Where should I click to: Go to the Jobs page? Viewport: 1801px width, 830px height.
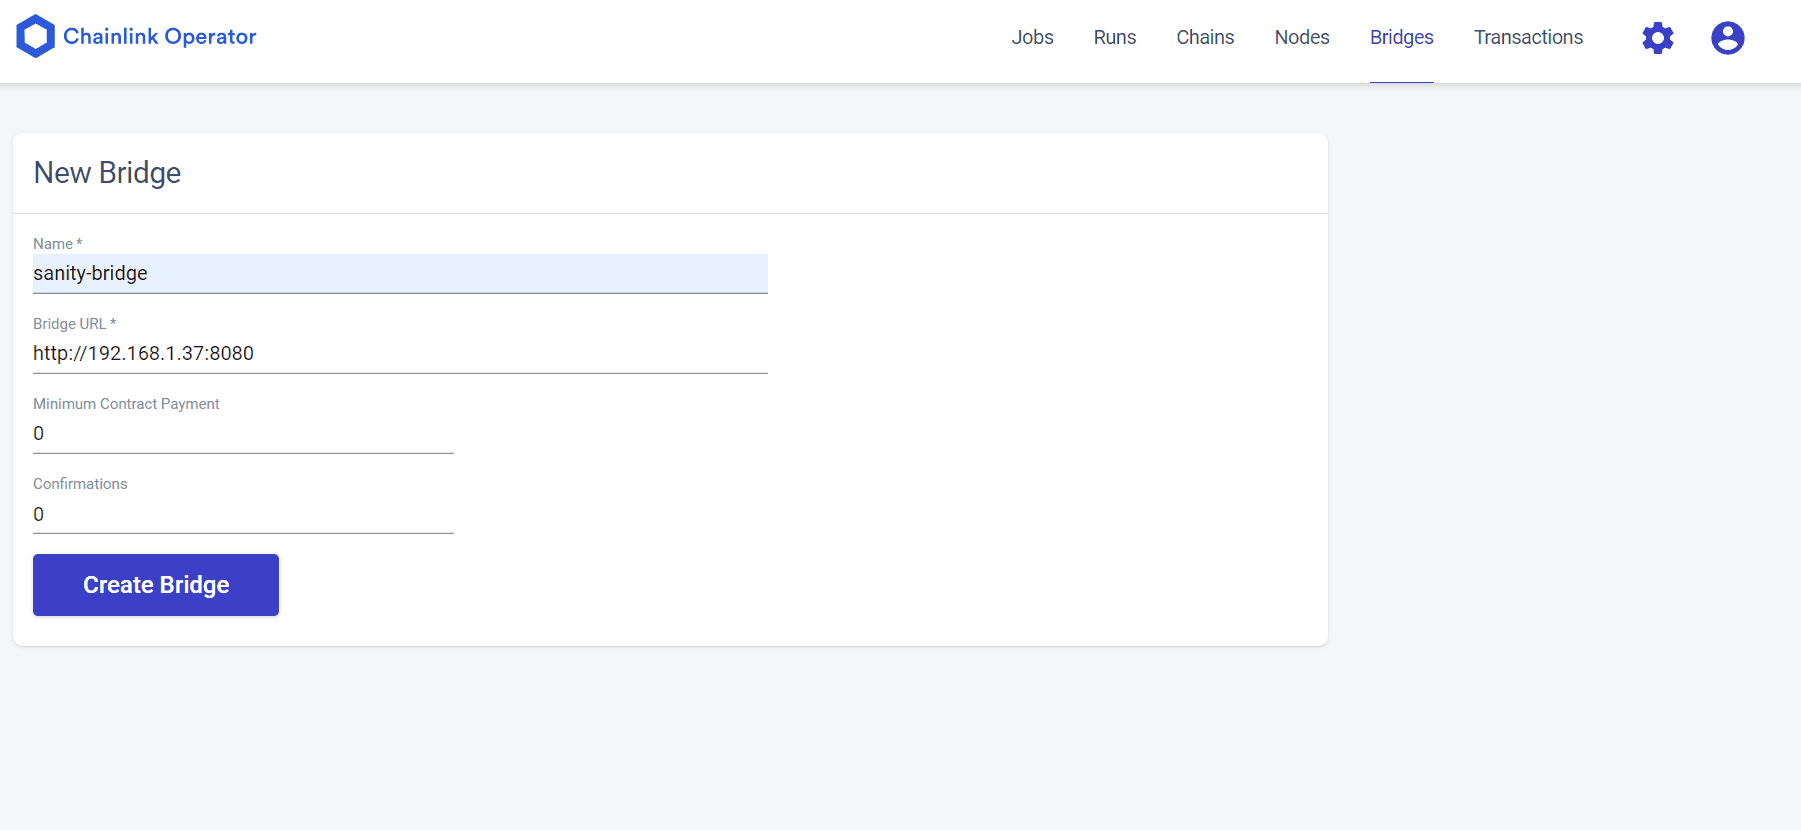pyautogui.click(x=1032, y=38)
